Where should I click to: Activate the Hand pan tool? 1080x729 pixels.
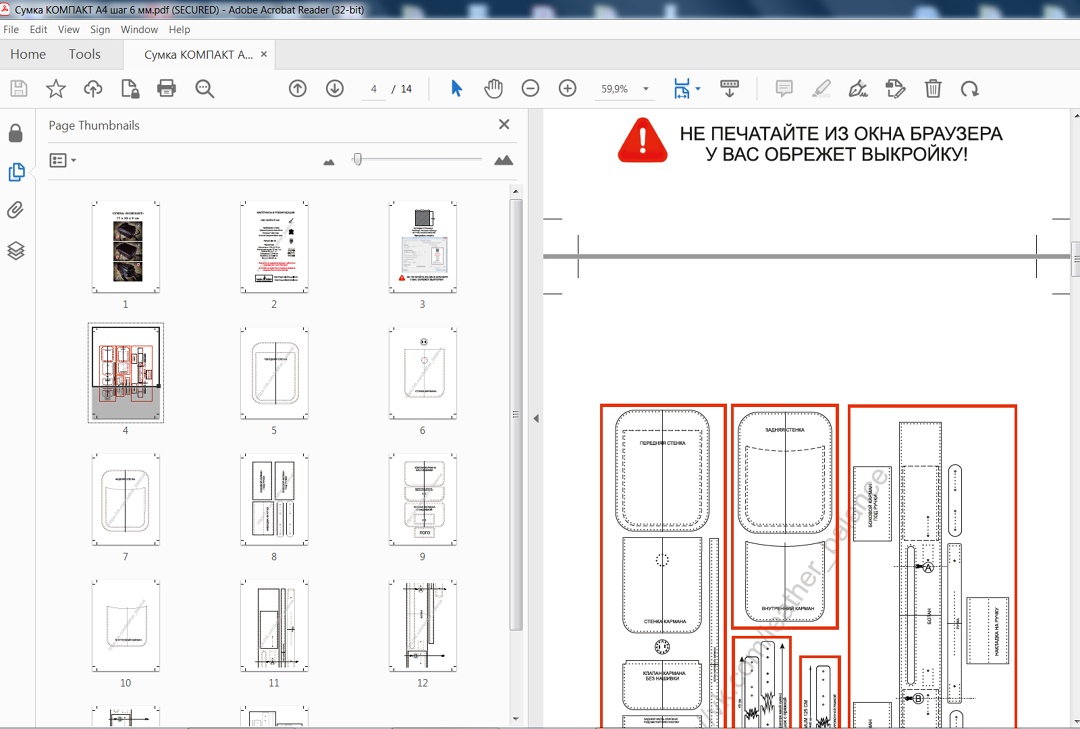coord(493,89)
